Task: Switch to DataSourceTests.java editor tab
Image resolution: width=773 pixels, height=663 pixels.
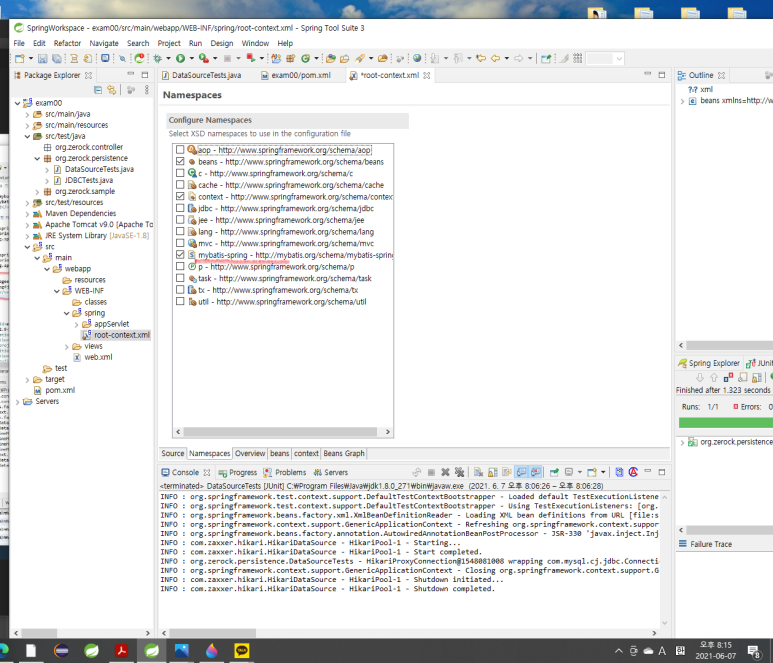Action: pos(201,75)
